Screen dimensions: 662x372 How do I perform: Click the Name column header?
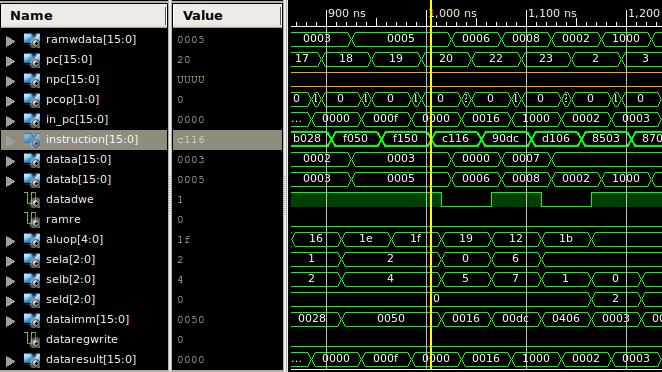click(84, 16)
